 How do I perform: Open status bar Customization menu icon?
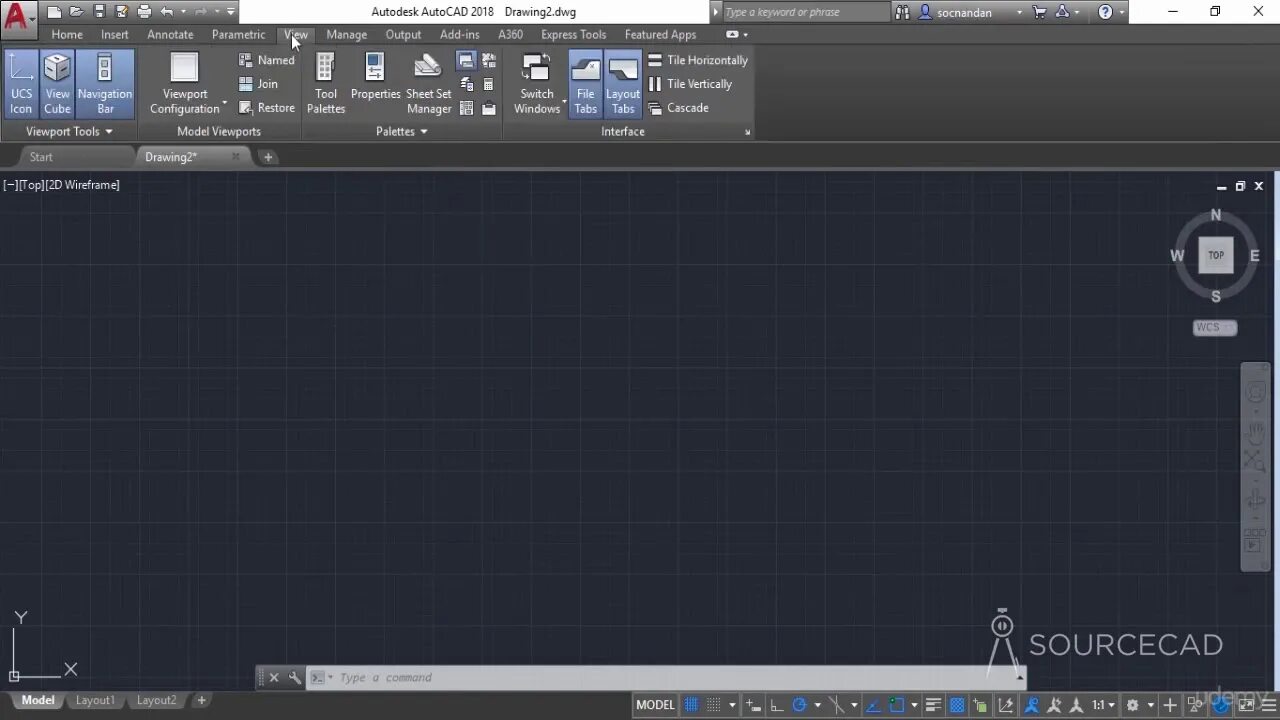(1268, 705)
